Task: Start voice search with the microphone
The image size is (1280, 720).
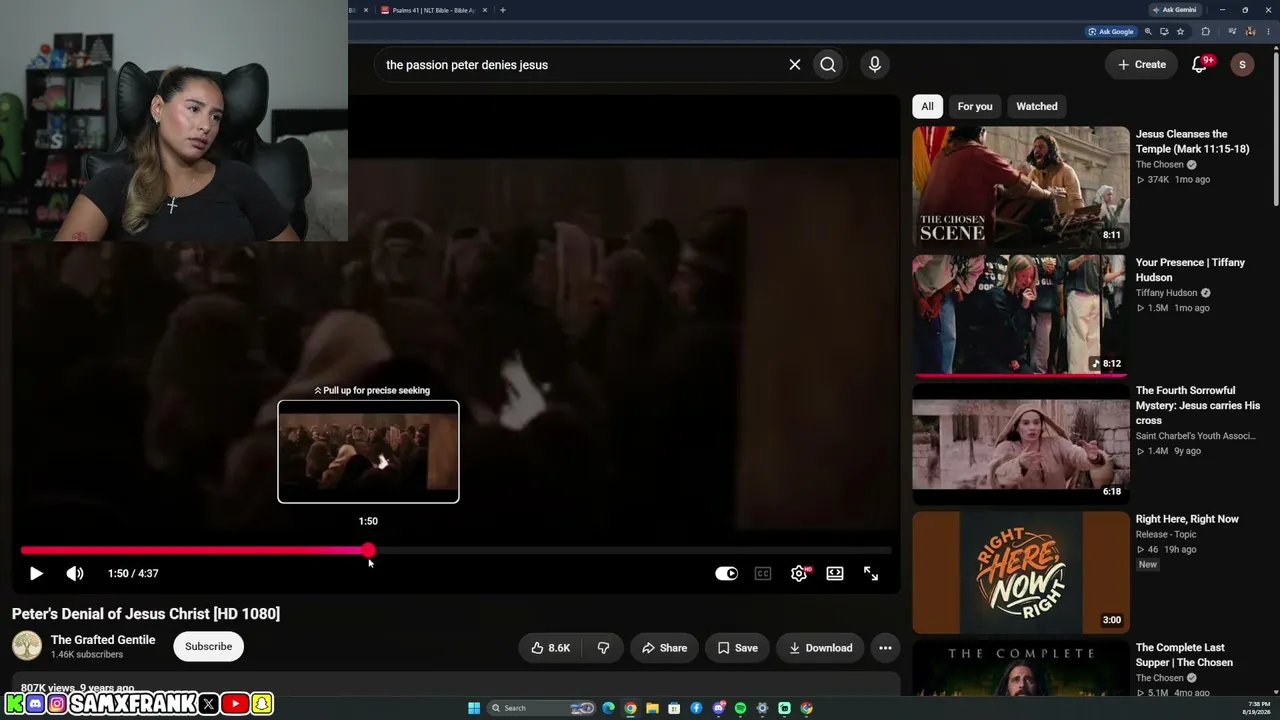Action: 875,65
